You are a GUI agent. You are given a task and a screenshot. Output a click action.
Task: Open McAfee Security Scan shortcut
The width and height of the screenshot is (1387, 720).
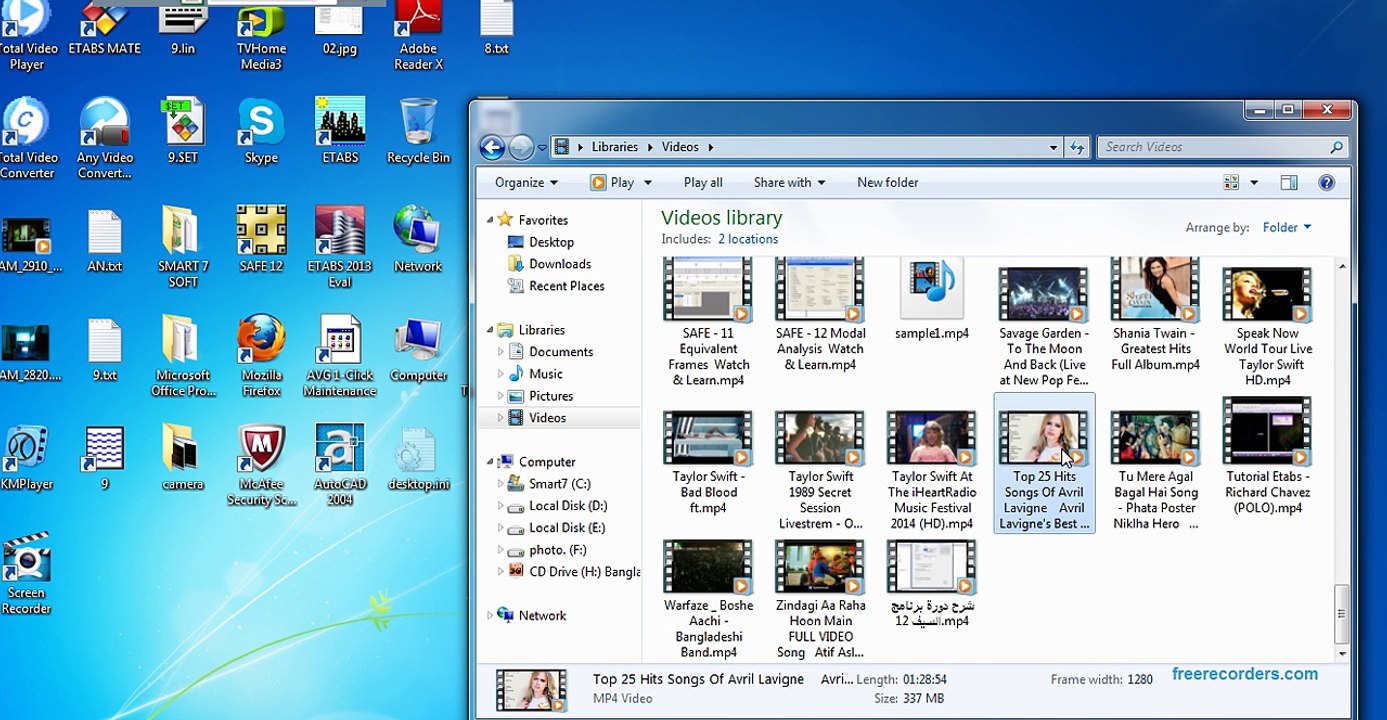[261, 465]
